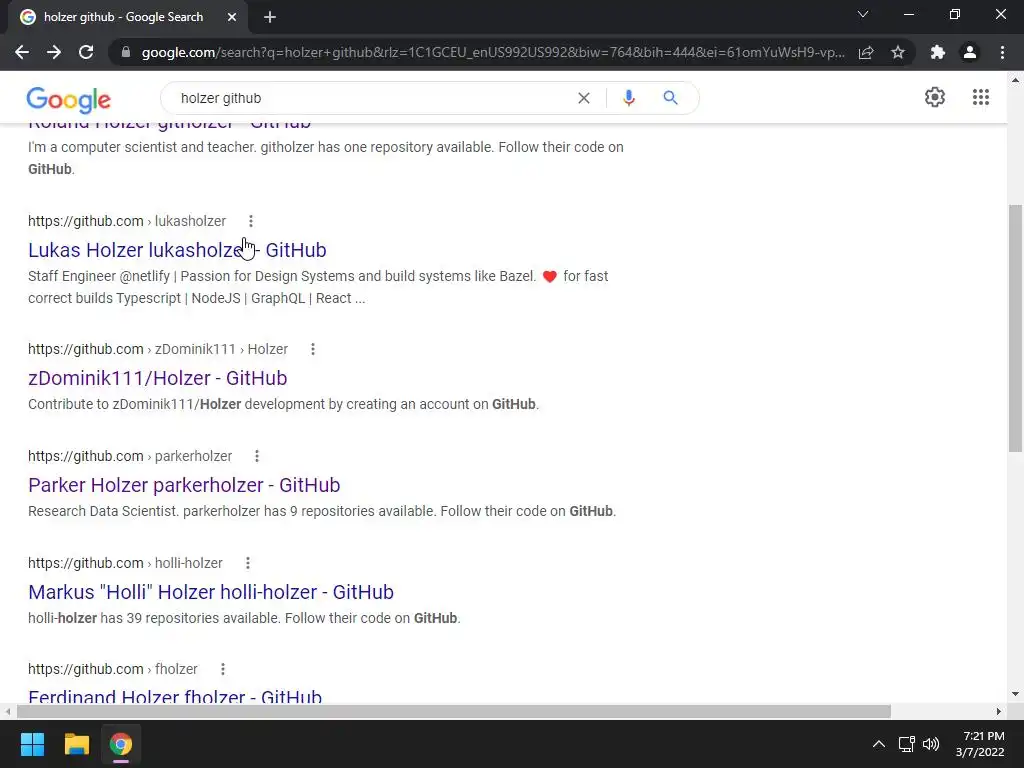Image resolution: width=1024 pixels, height=768 pixels.
Task: Open a new browser tab
Action: (270, 17)
